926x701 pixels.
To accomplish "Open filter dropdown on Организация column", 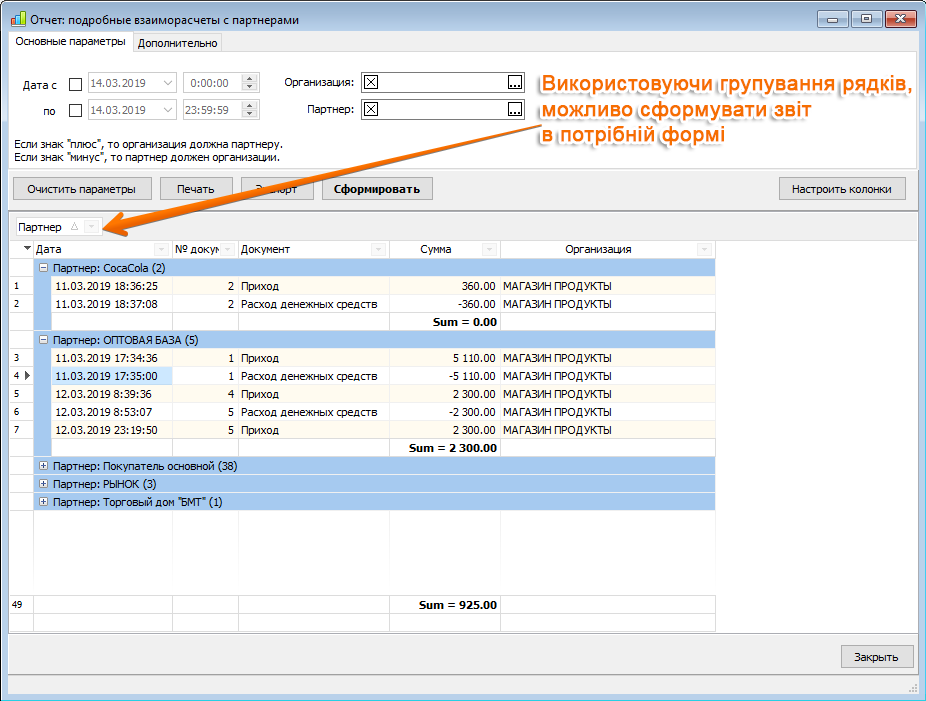I will pos(704,249).
